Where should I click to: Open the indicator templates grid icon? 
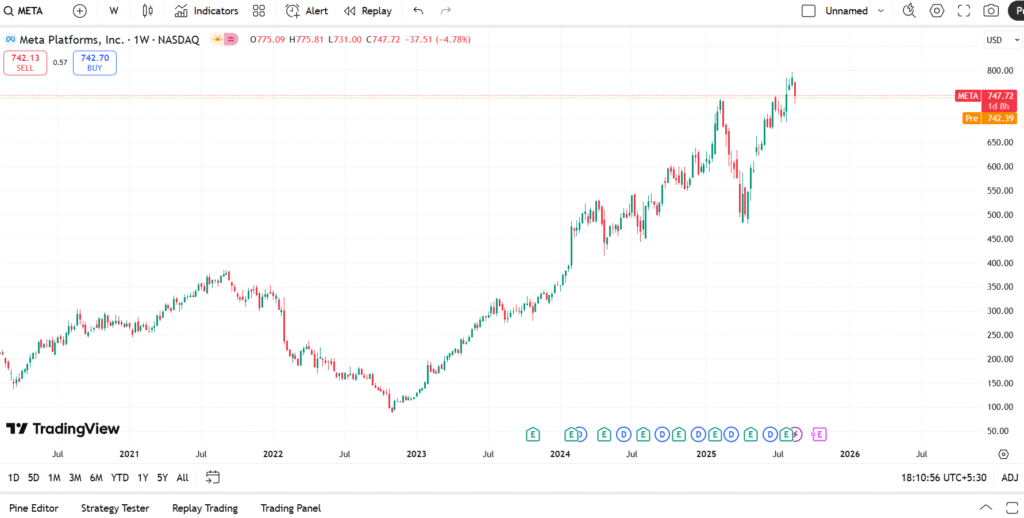pos(259,10)
